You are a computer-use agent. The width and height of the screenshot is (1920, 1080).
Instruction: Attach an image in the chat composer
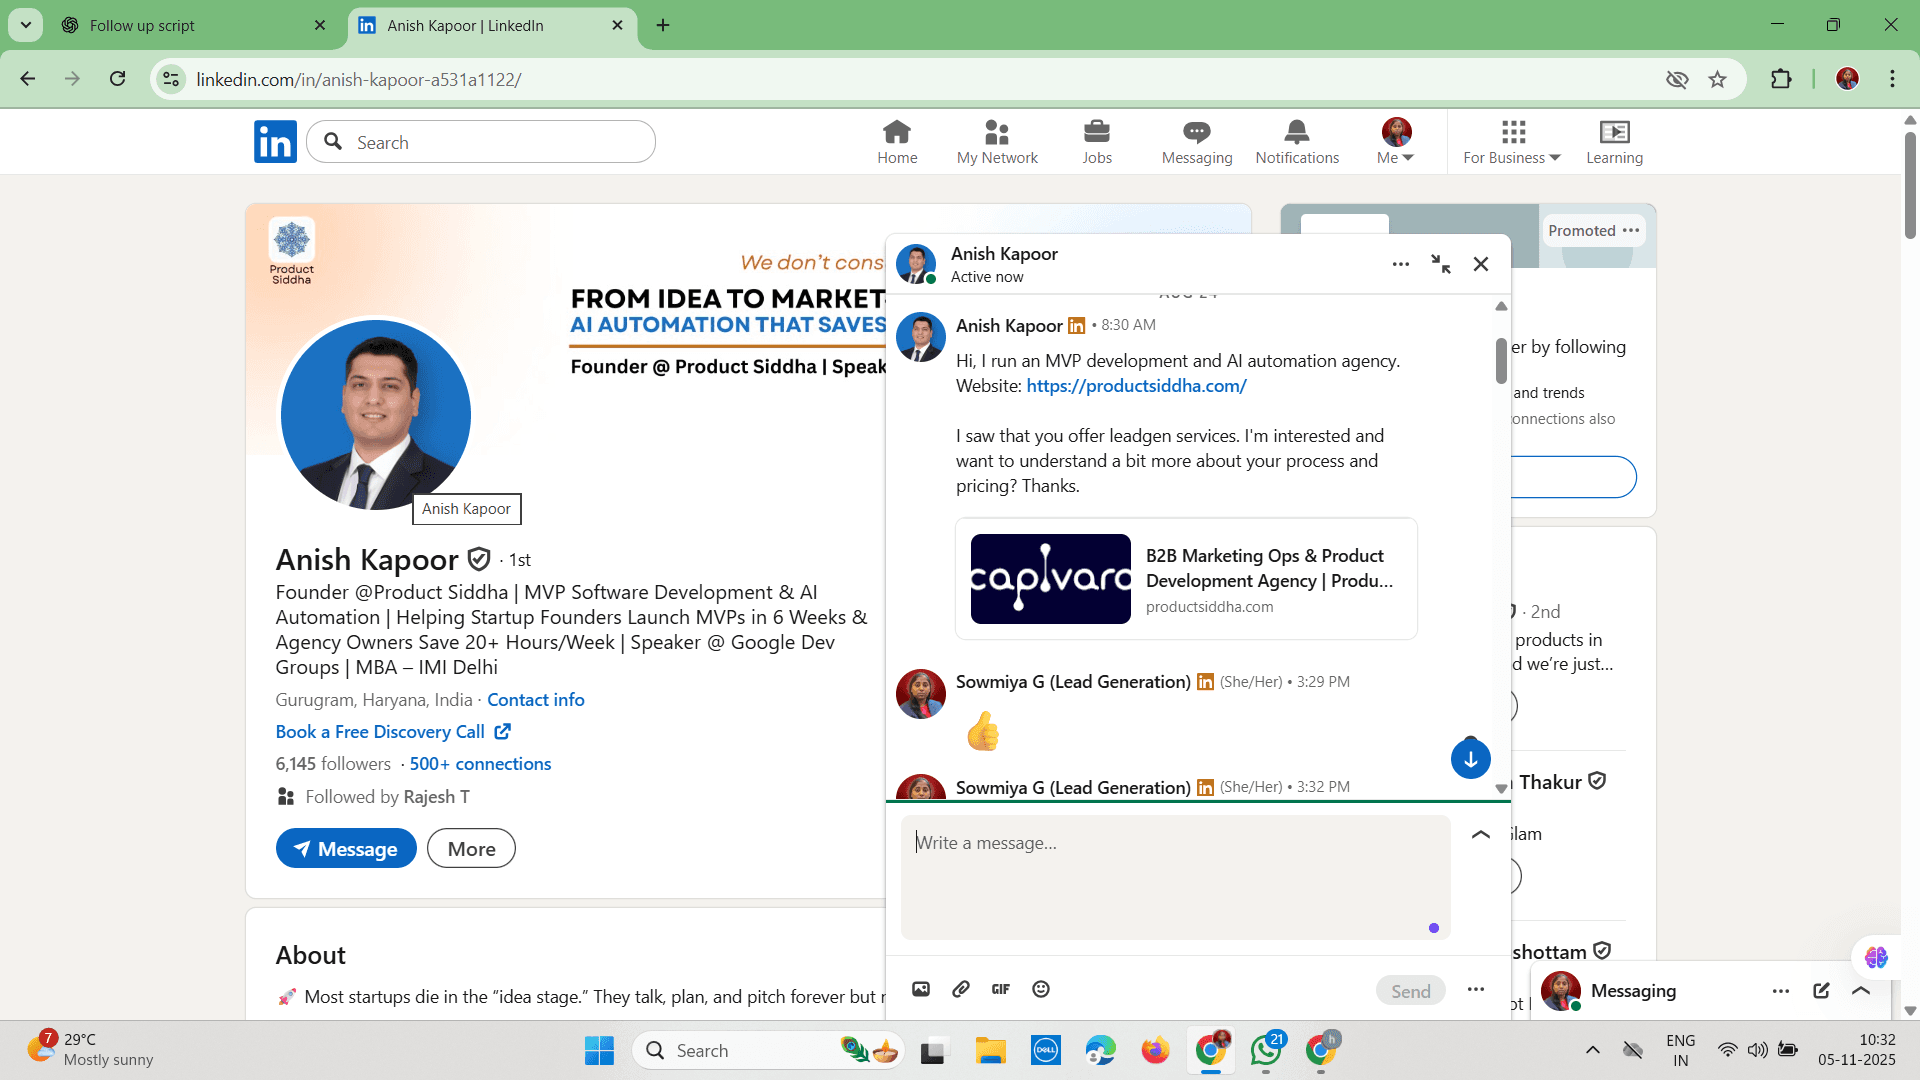click(921, 989)
